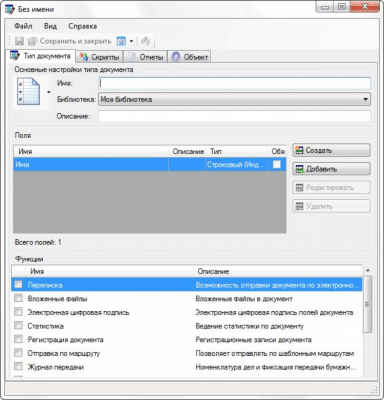Viewport: 384px width, 400px height.
Task: Focus the Имя input field
Action: click(x=234, y=83)
